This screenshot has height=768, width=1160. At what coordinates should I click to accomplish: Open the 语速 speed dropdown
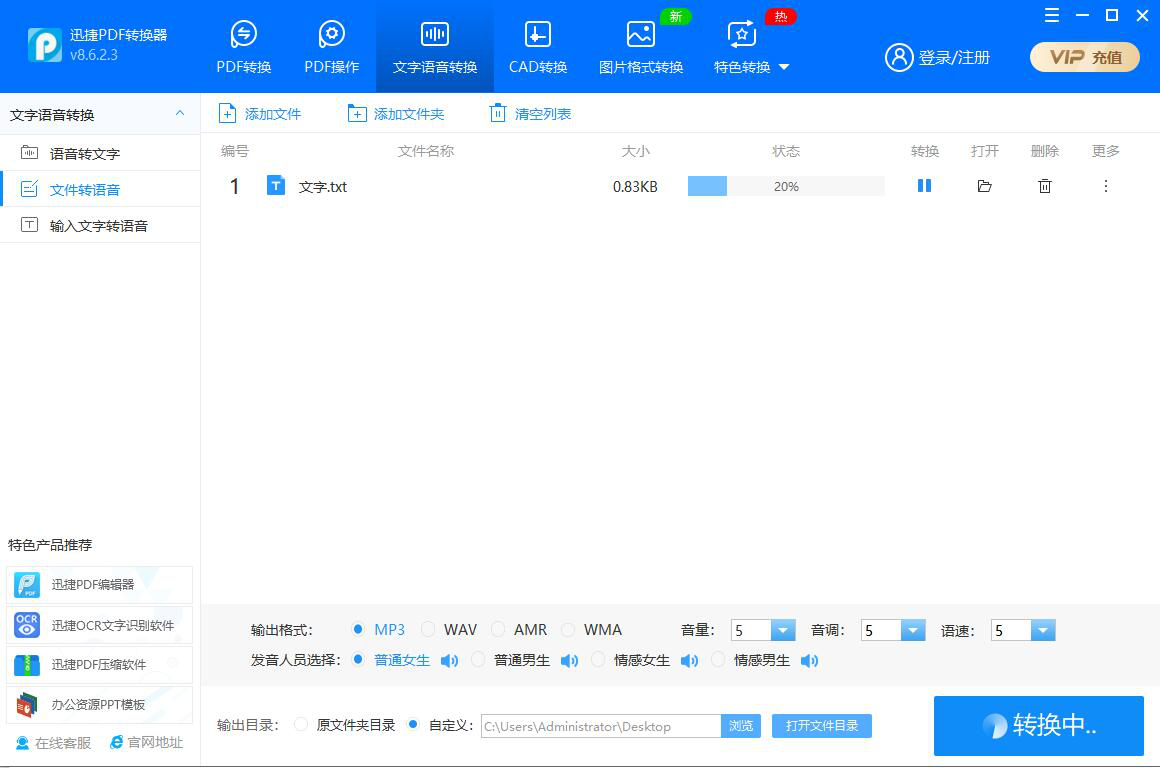[x=1043, y=630]
